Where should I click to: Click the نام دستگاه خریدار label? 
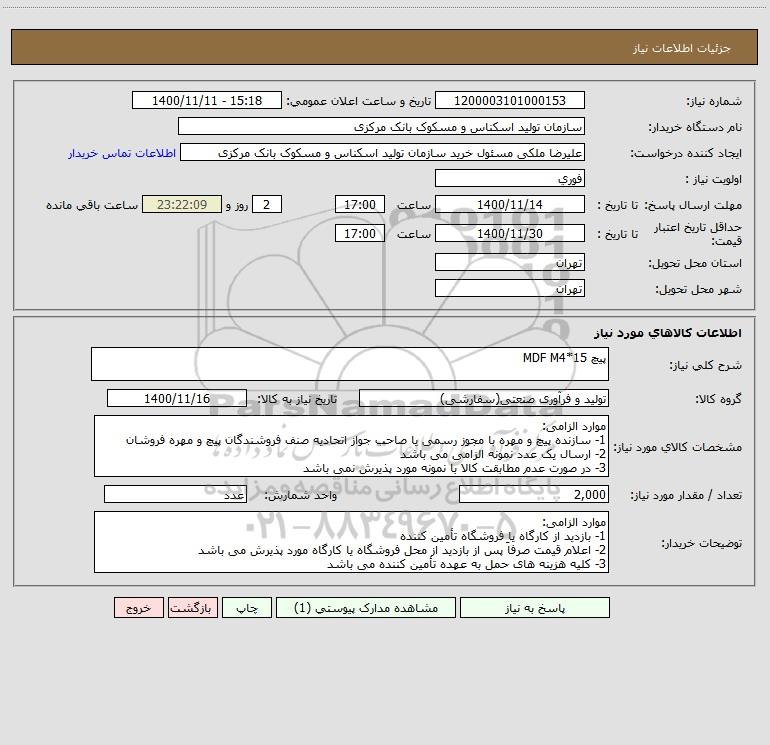(695, 128)
